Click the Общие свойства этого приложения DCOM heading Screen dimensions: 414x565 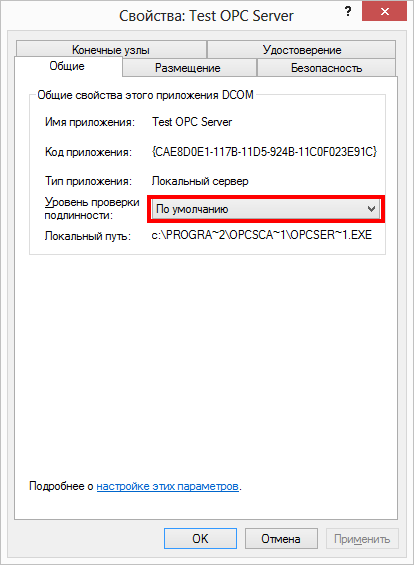[146, 95]
